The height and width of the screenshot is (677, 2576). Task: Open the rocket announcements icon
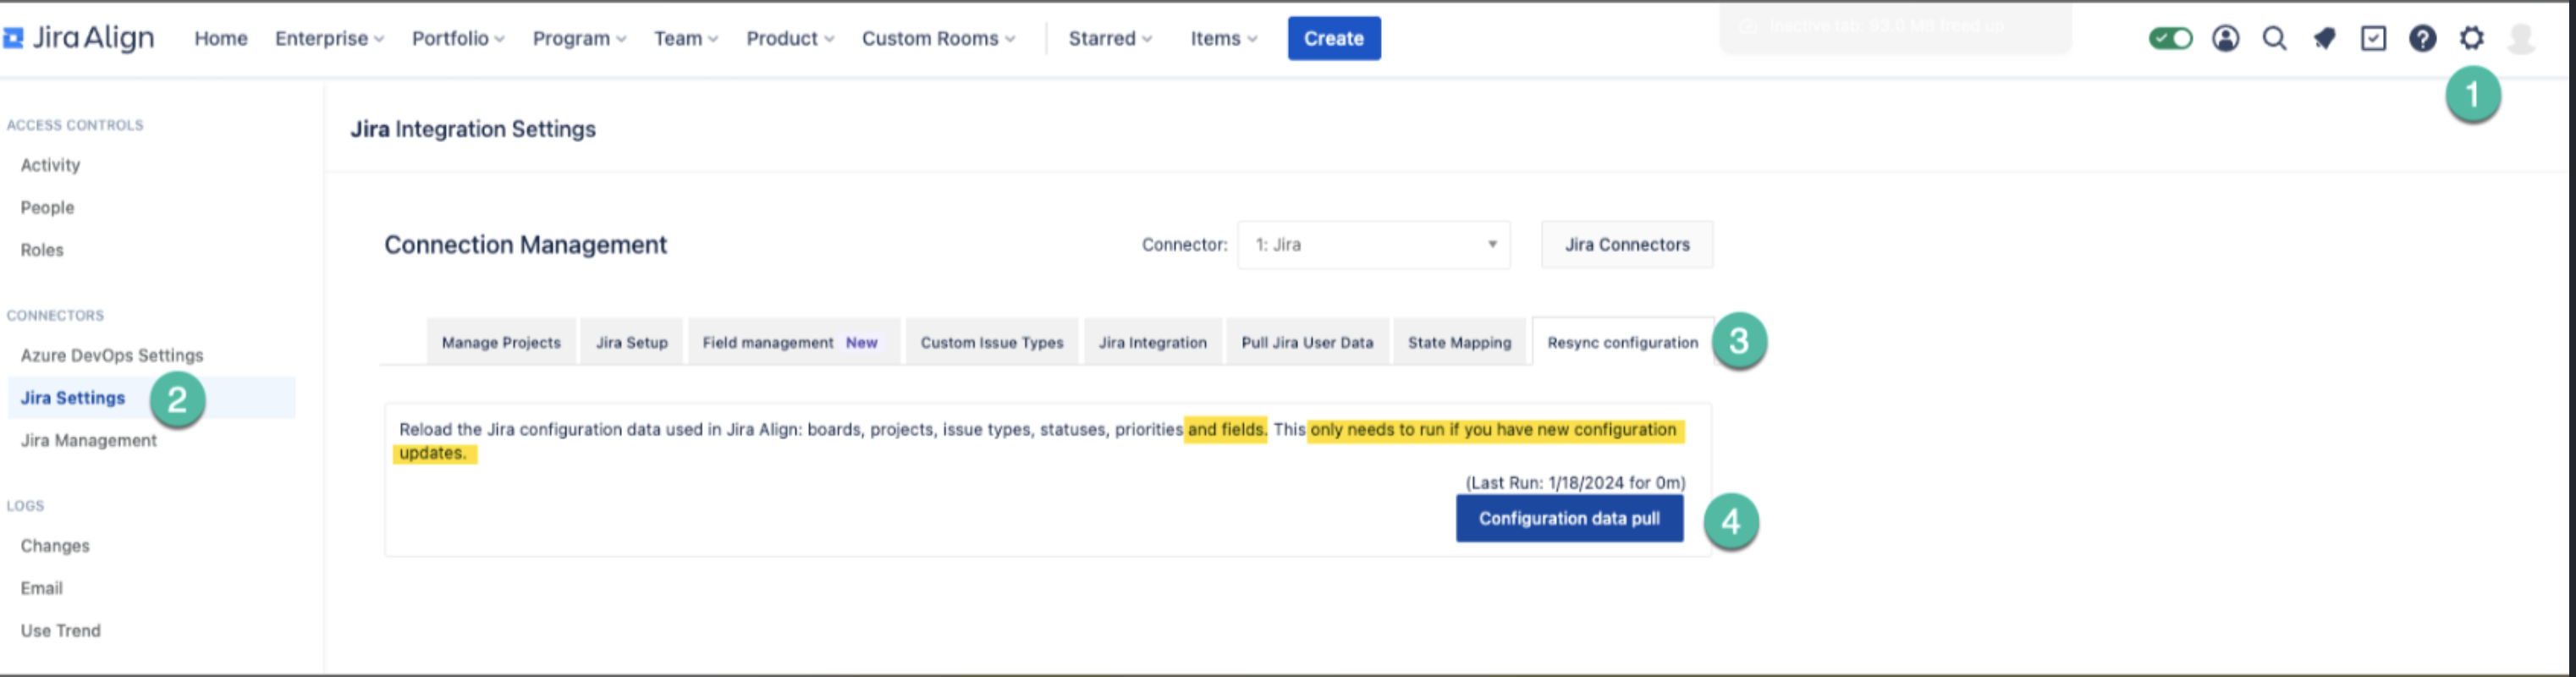click(2324, 38)
